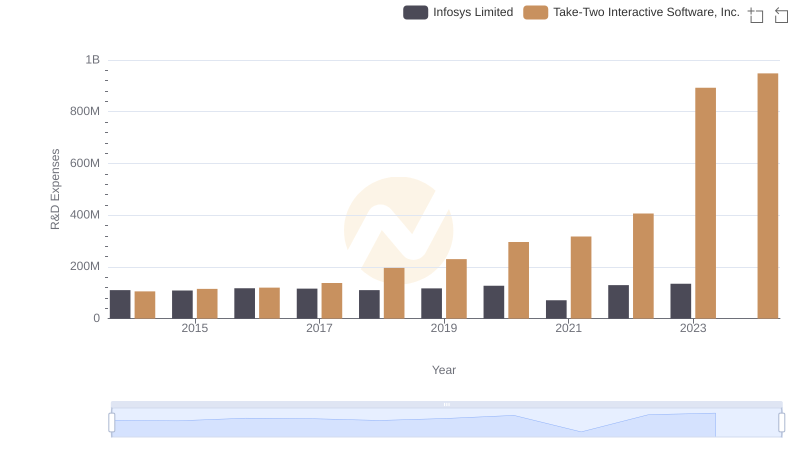The width and height of the screenshot is (800, 461).
Task: Toggle Infosys Limited legend entry
Action: [458, 12]
